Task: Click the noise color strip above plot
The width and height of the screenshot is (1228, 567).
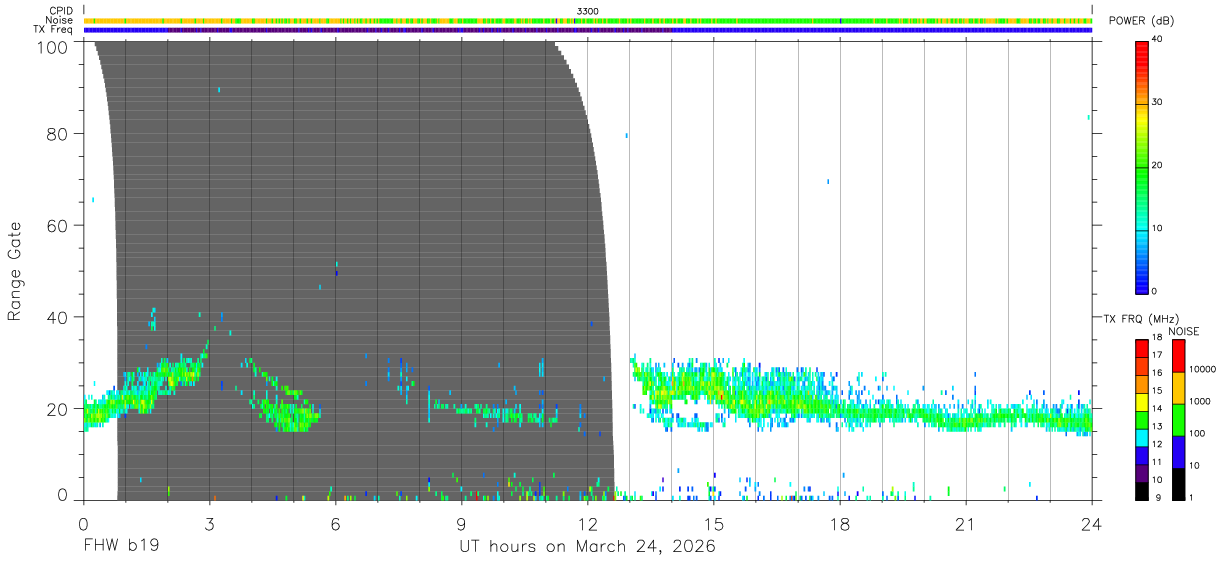Action: pyautogui.click(x=587, y=20)
